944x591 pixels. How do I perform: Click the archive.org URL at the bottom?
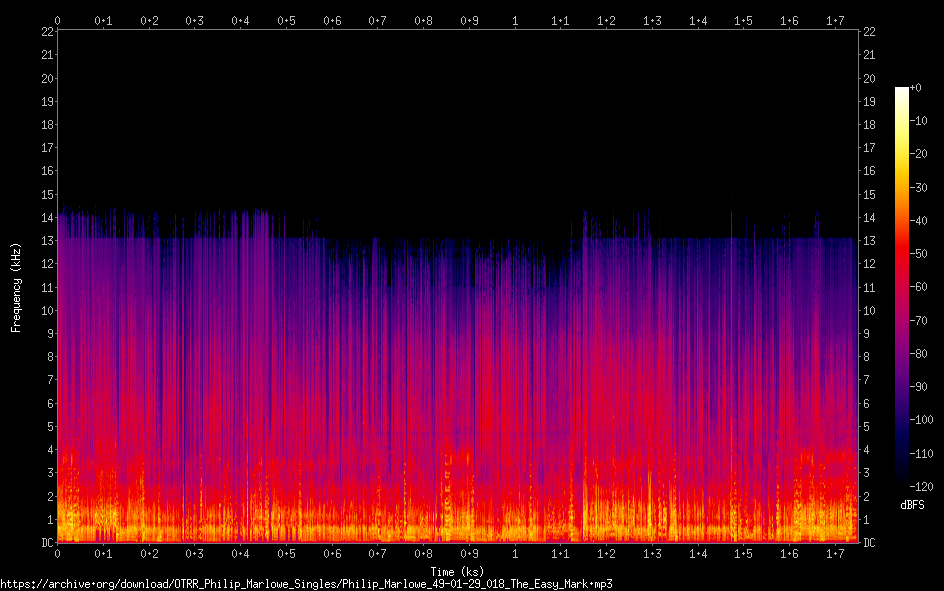[x=306, y=583]
